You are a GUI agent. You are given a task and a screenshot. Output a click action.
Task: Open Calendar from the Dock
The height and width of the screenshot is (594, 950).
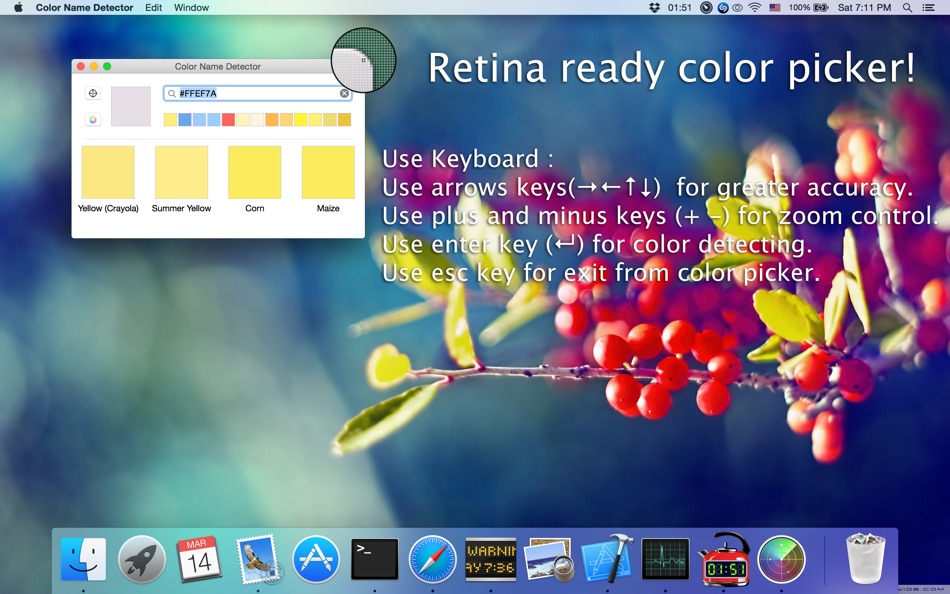point(199,559)
